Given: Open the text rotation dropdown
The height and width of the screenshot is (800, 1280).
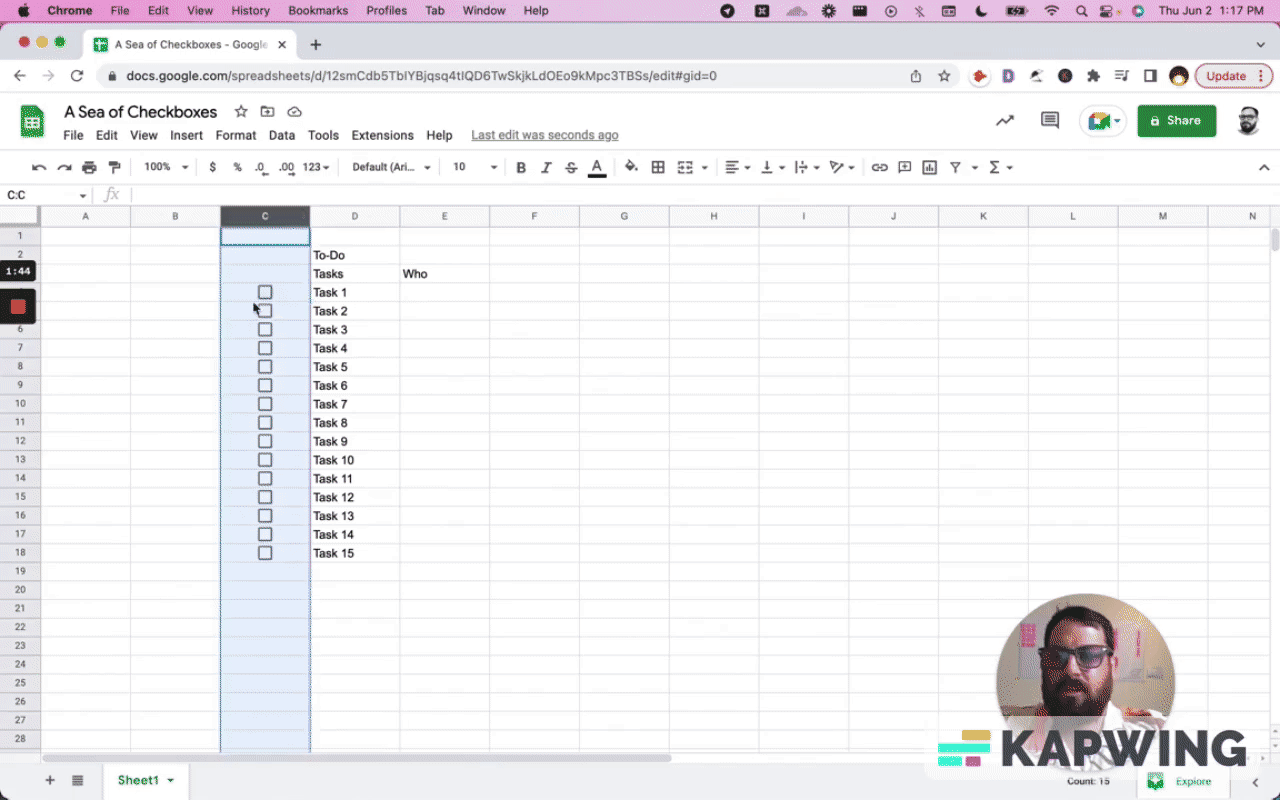Looking at the screenshot, I should pos(842,168).
